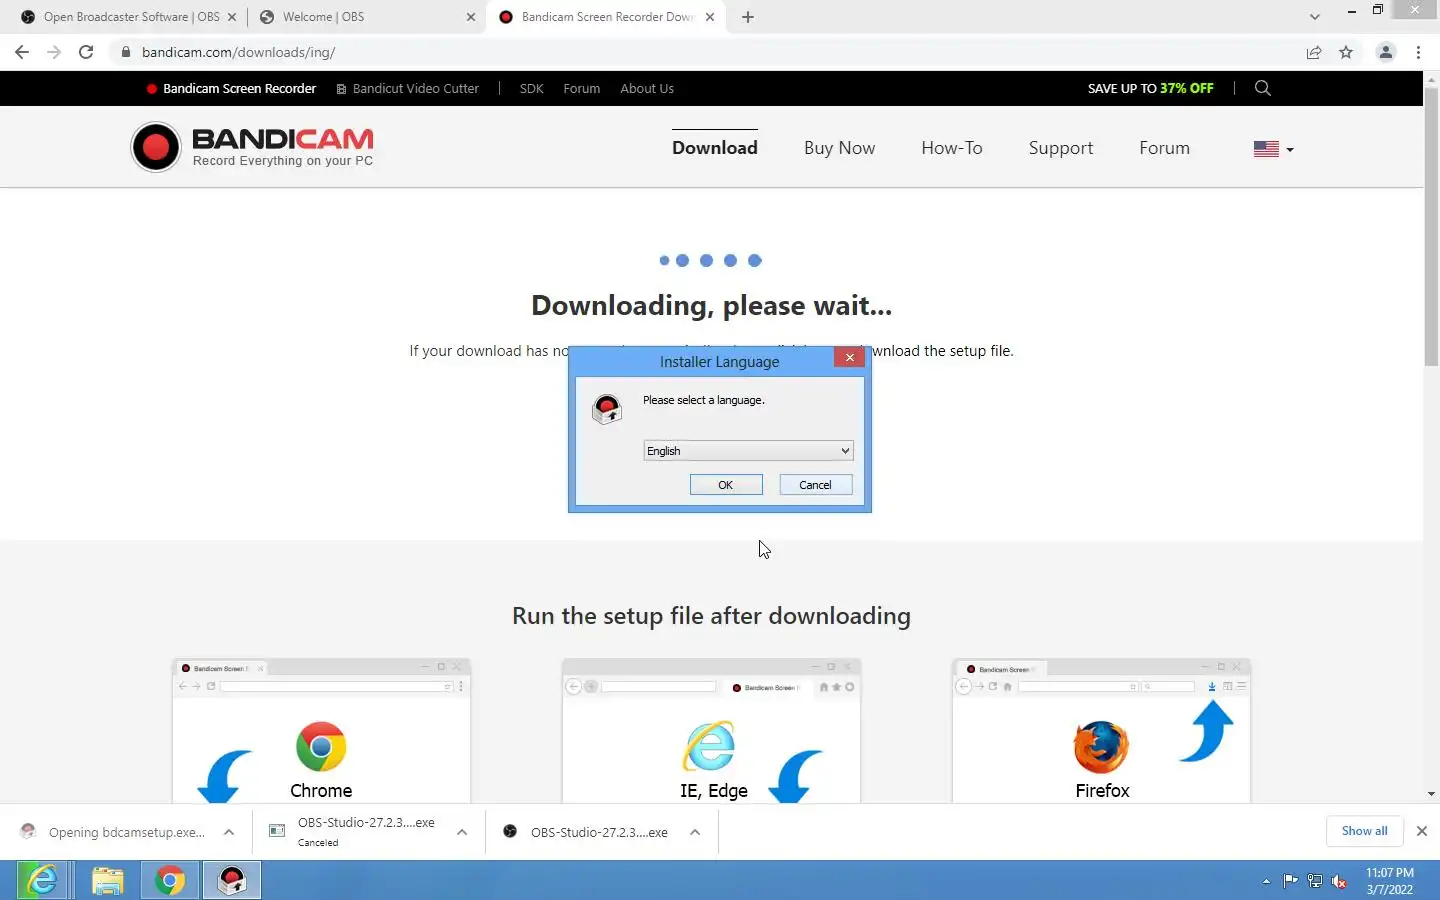The height and width of the screenshot is (900, 1440).
Task: Click the share page icon in address bar
Action: 1314,52
